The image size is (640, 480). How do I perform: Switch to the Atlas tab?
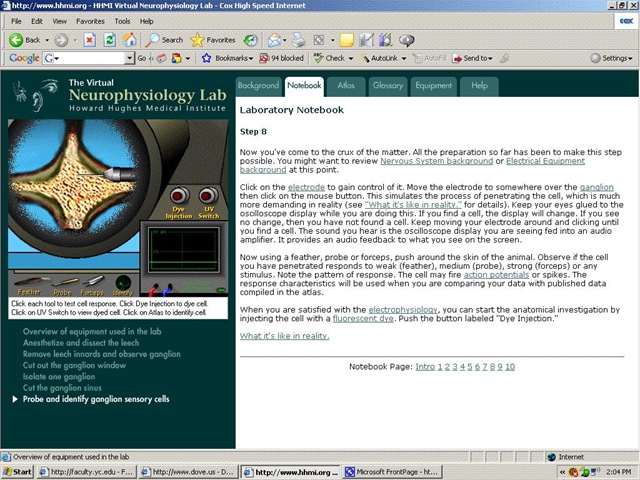[346, 86]
